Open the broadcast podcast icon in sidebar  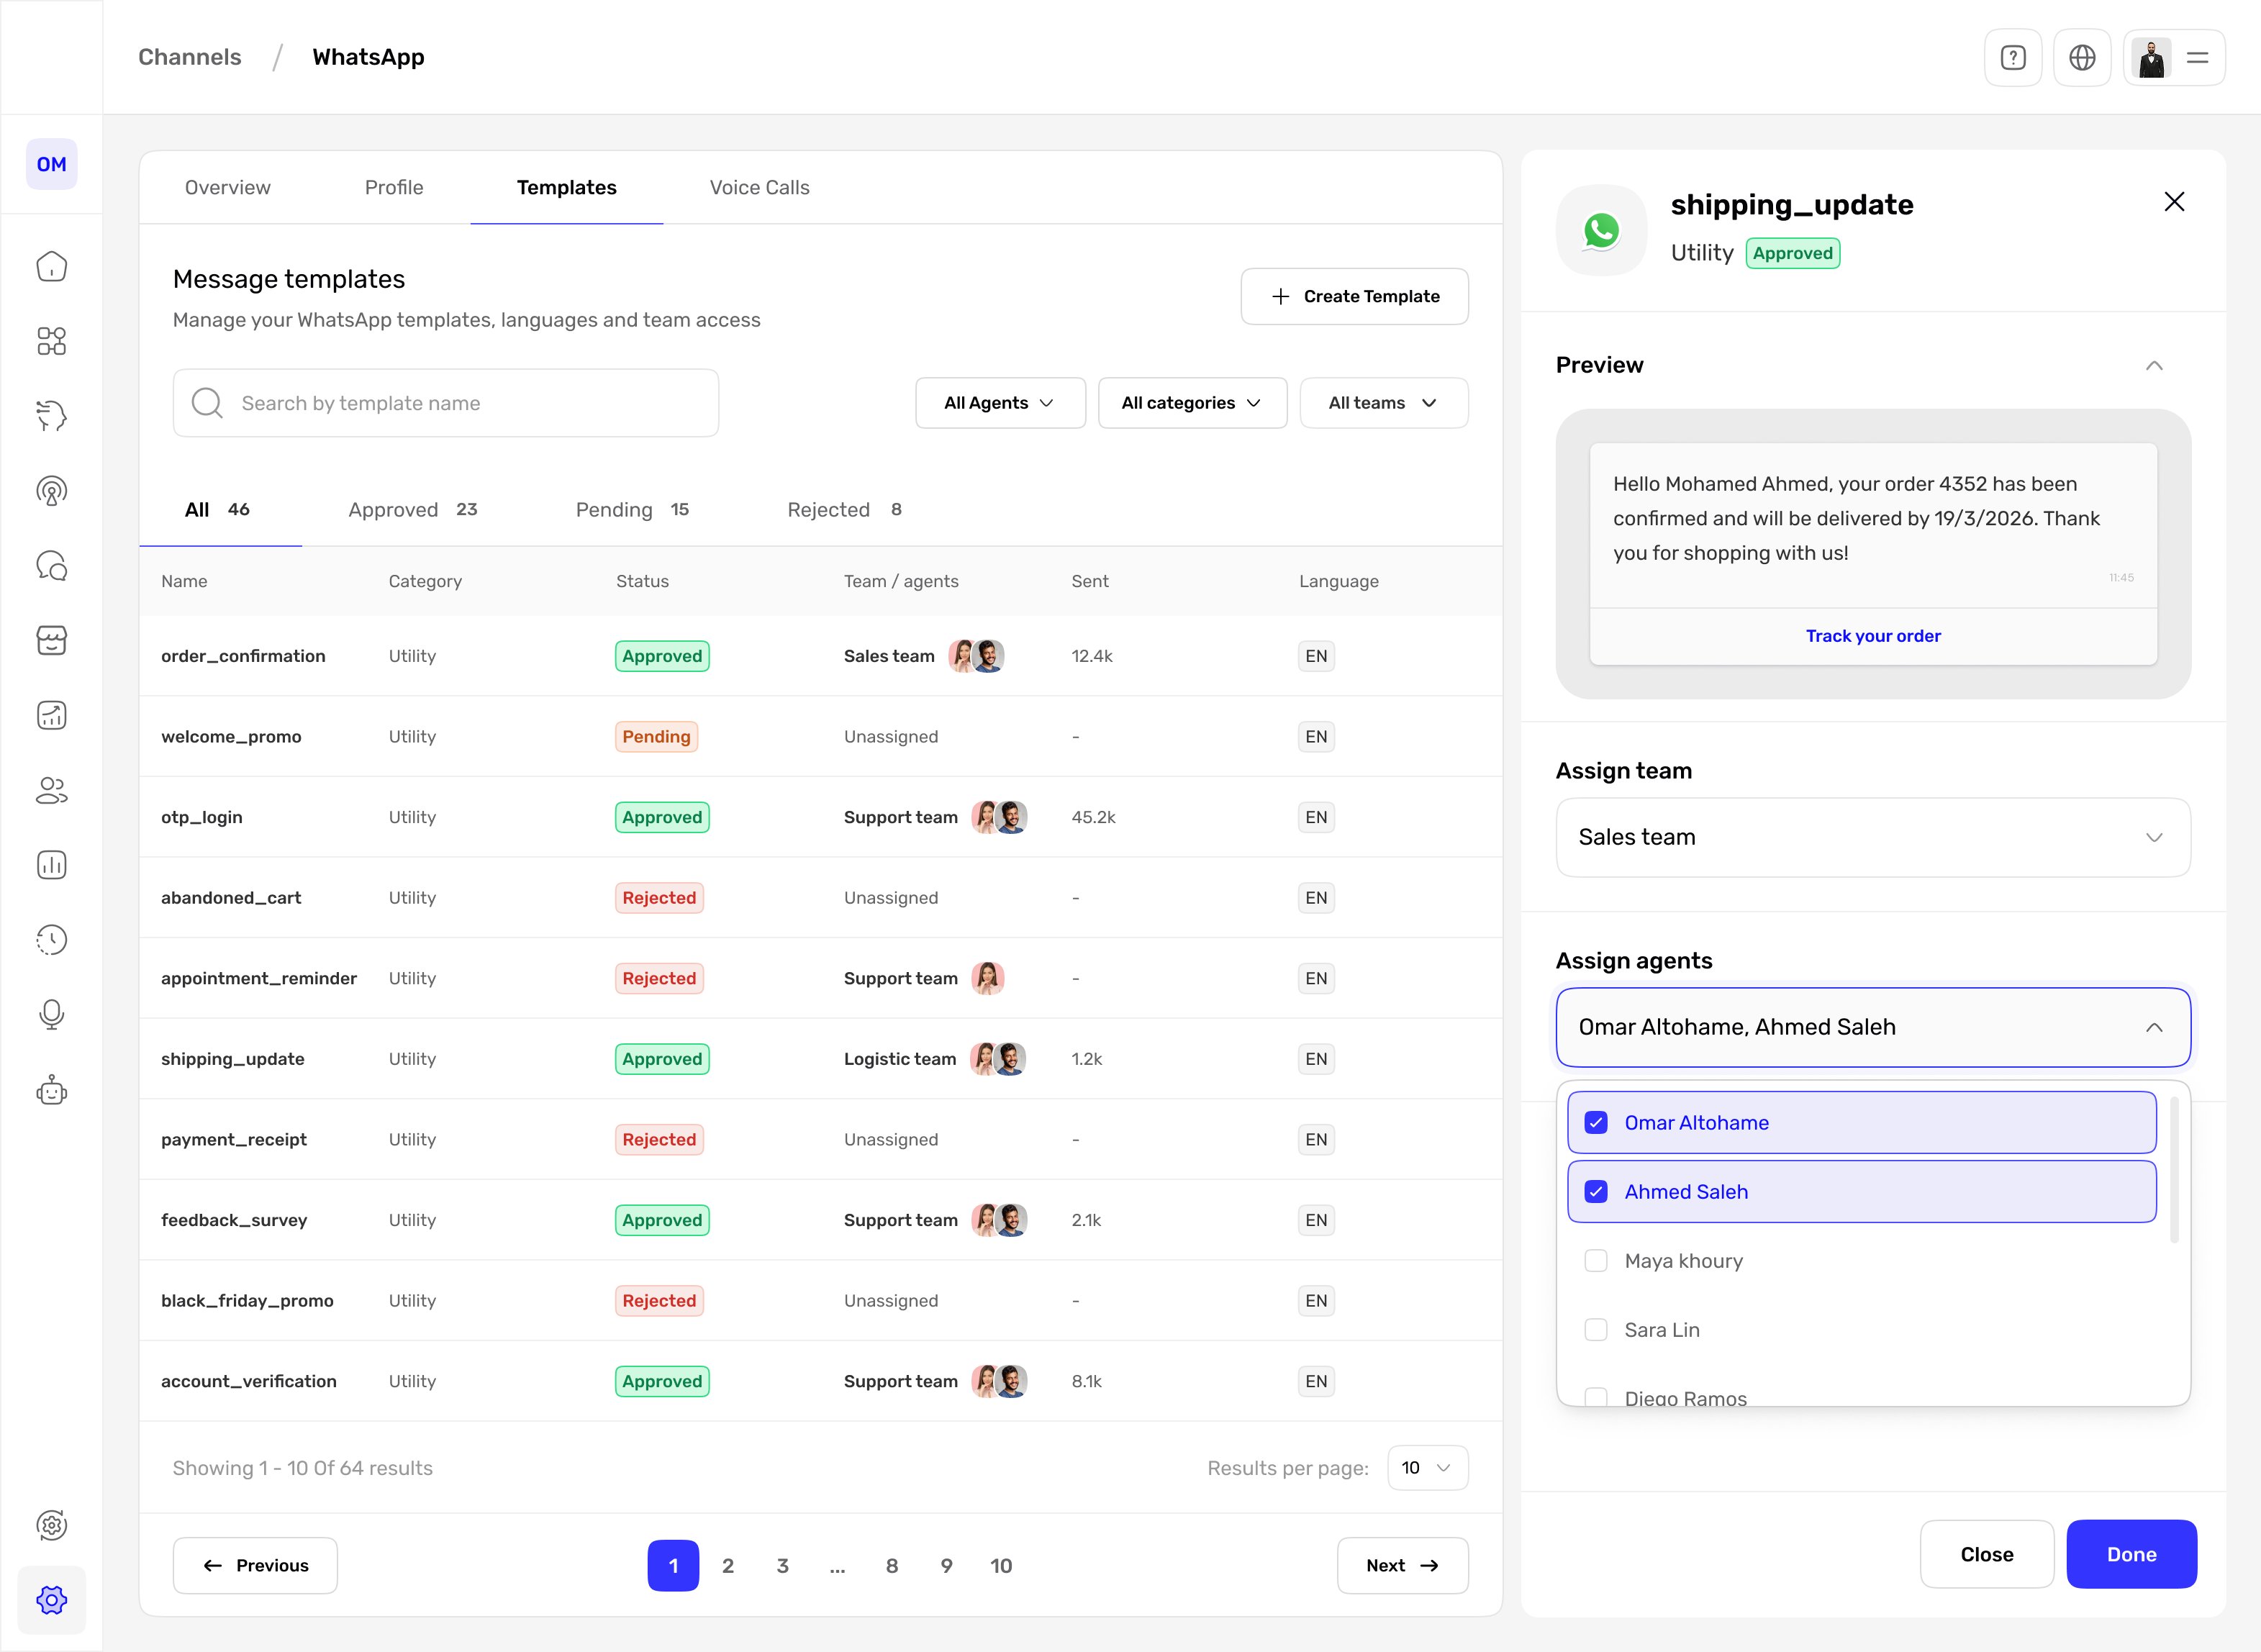point(51,490)
